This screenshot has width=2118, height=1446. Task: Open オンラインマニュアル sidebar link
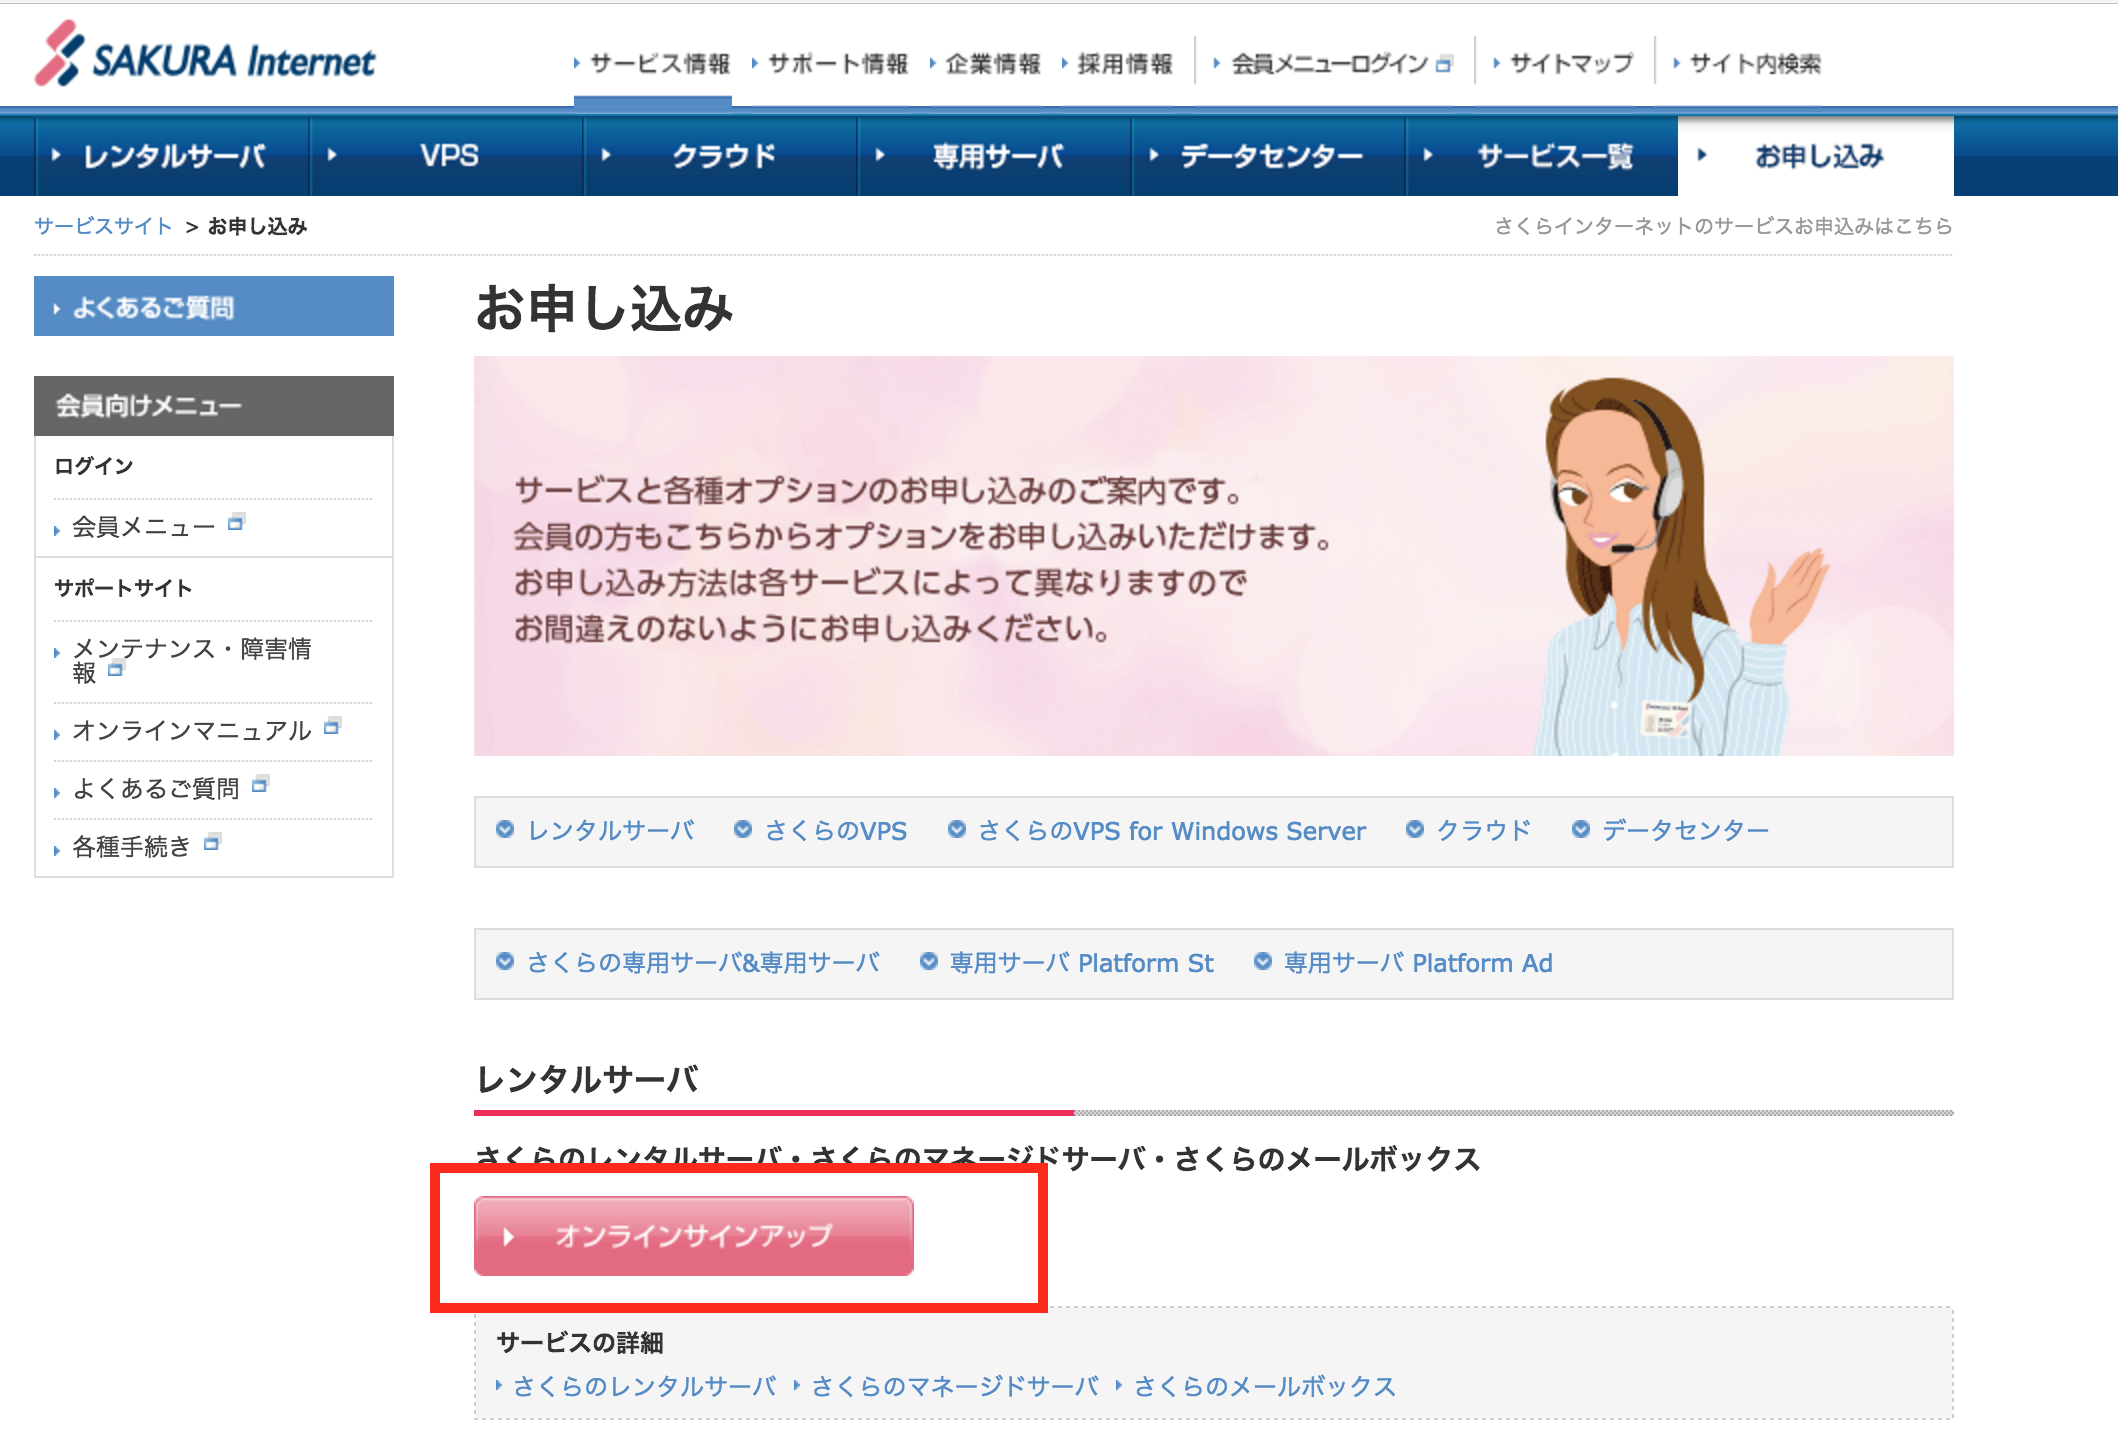pos(192,730)
